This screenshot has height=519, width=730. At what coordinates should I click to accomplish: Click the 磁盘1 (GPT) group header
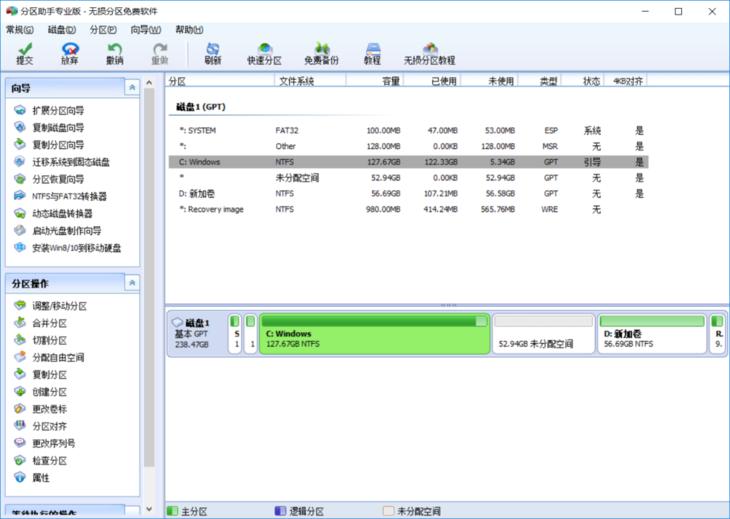pos(201,107)
